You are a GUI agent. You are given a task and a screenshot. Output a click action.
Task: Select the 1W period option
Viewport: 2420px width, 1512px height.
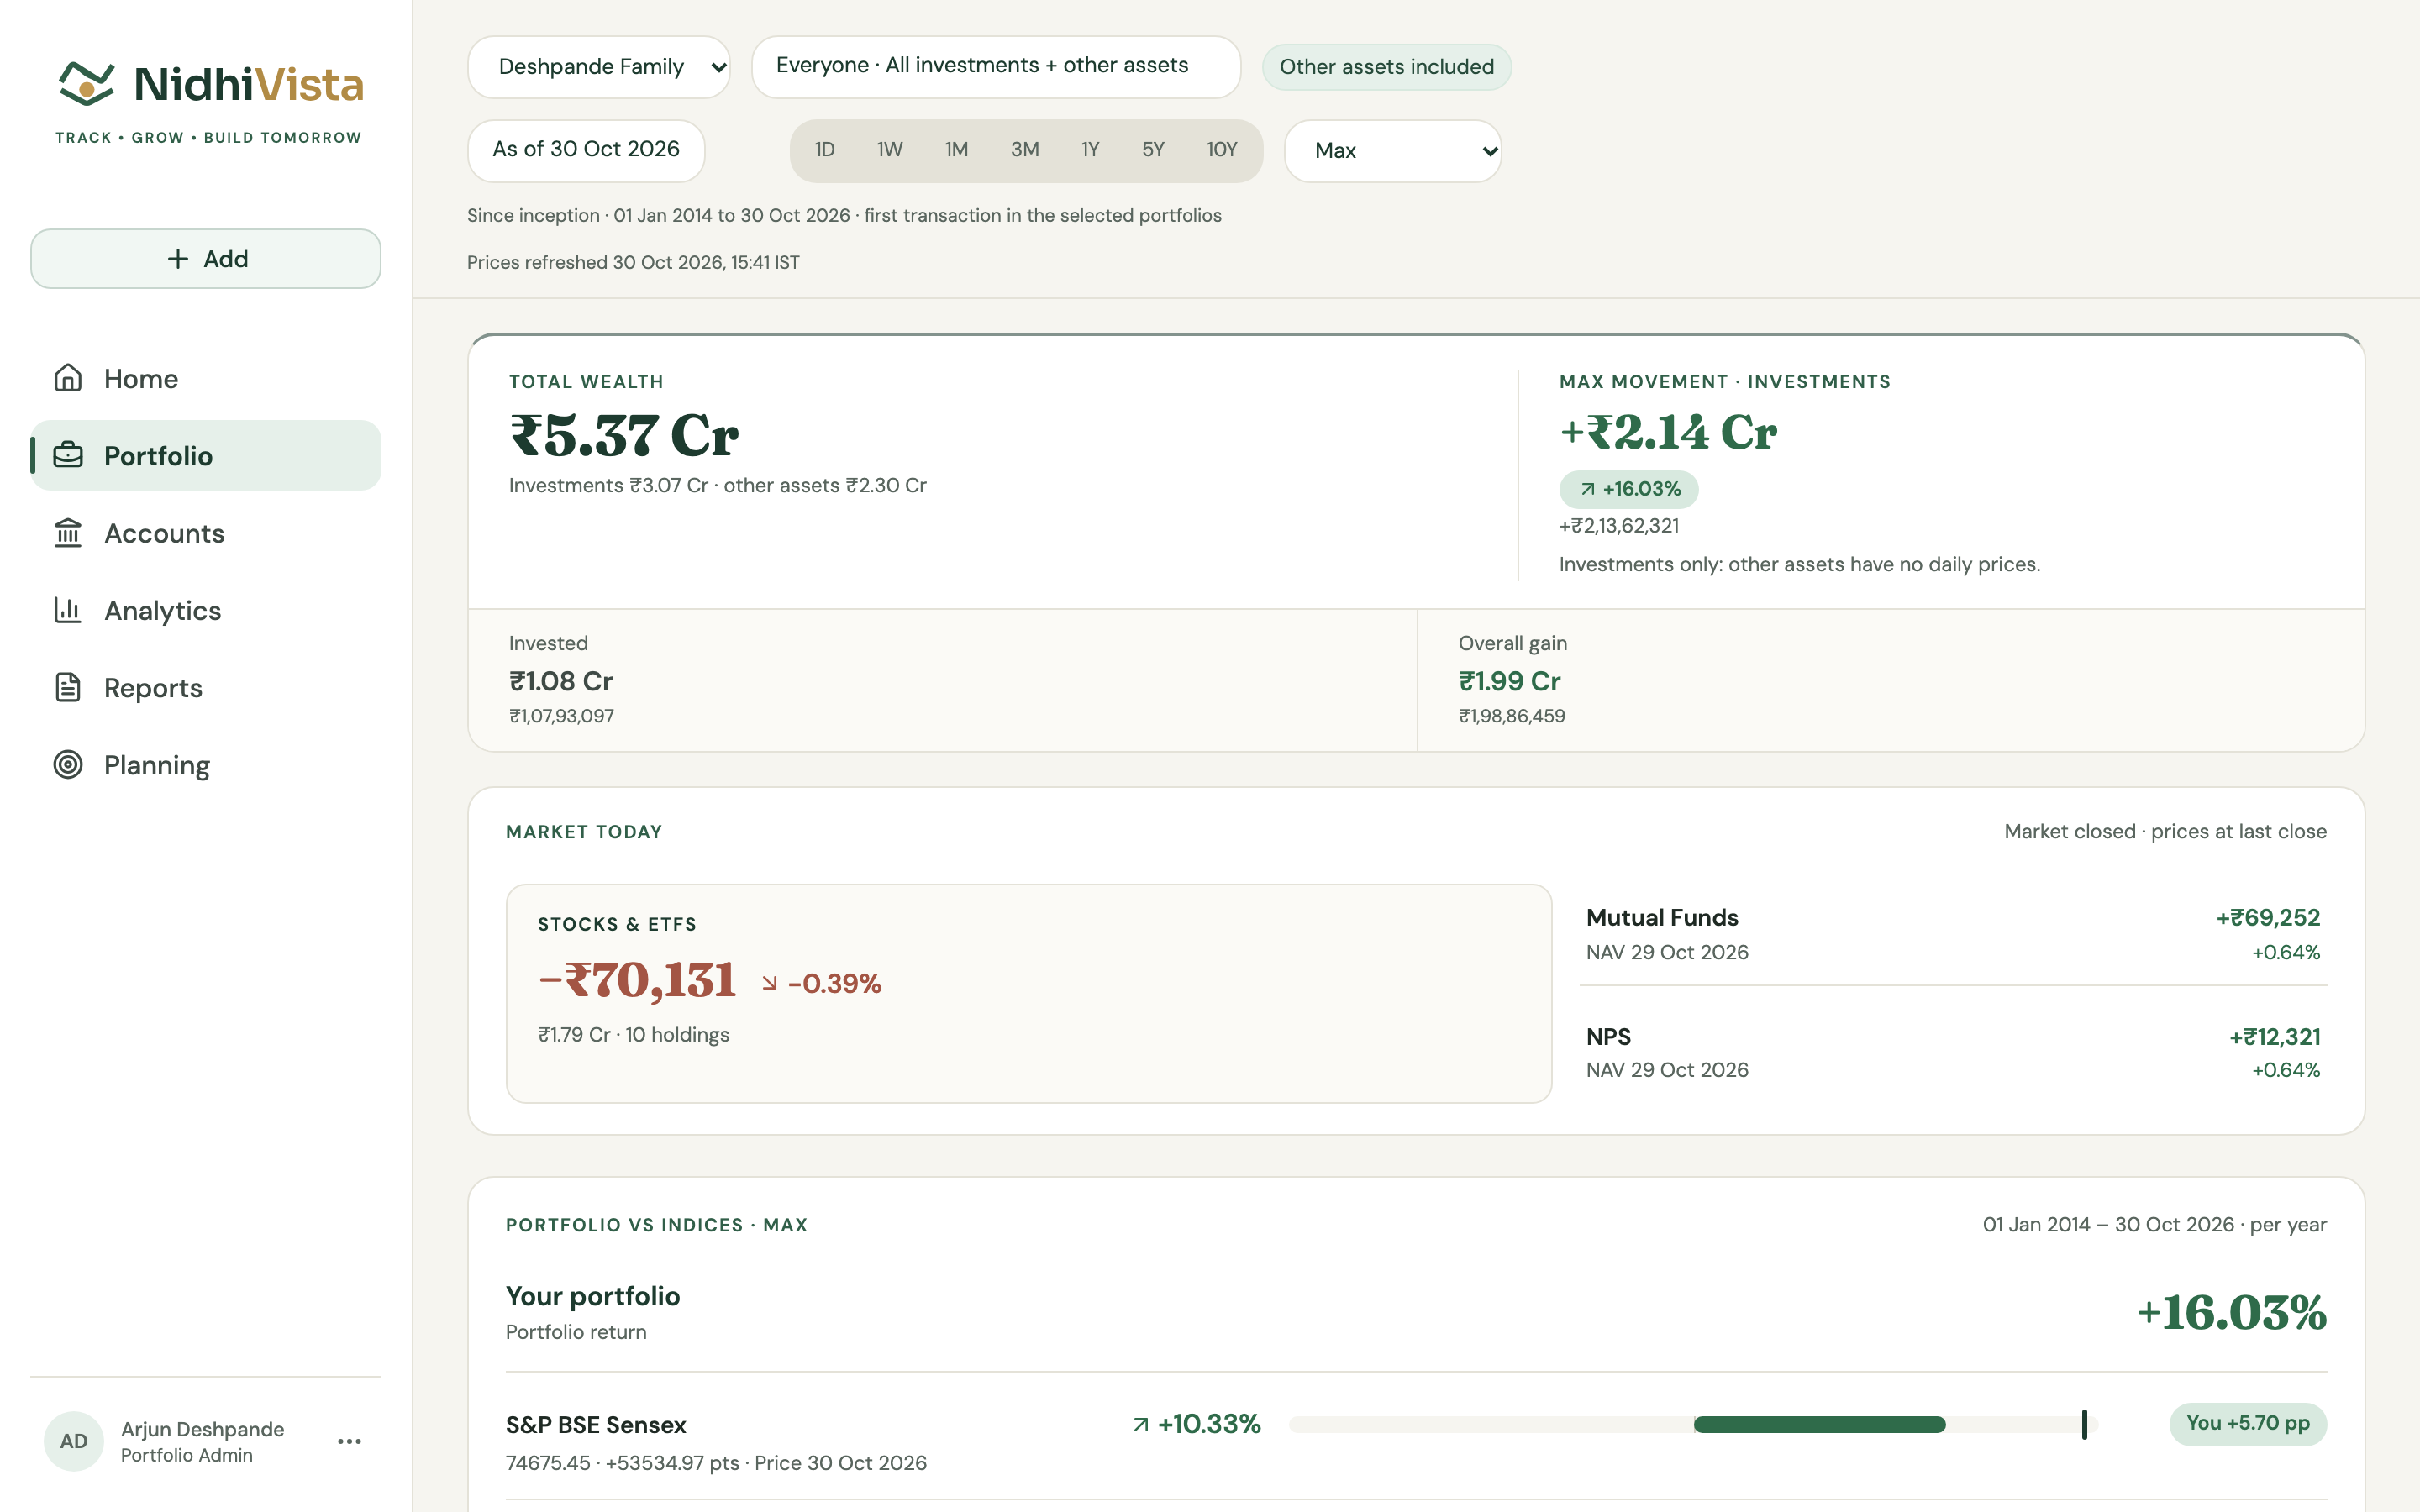click(x=889, y=150)
